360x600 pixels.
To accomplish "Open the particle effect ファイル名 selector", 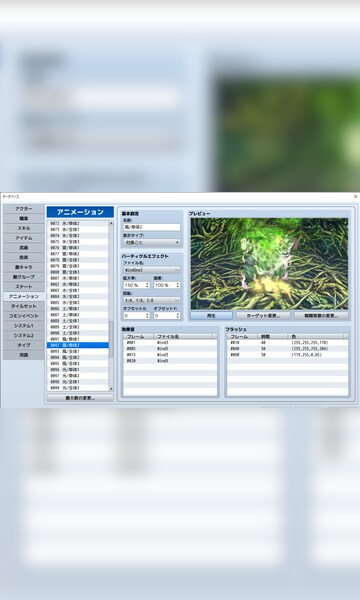I will coord(151,270).
